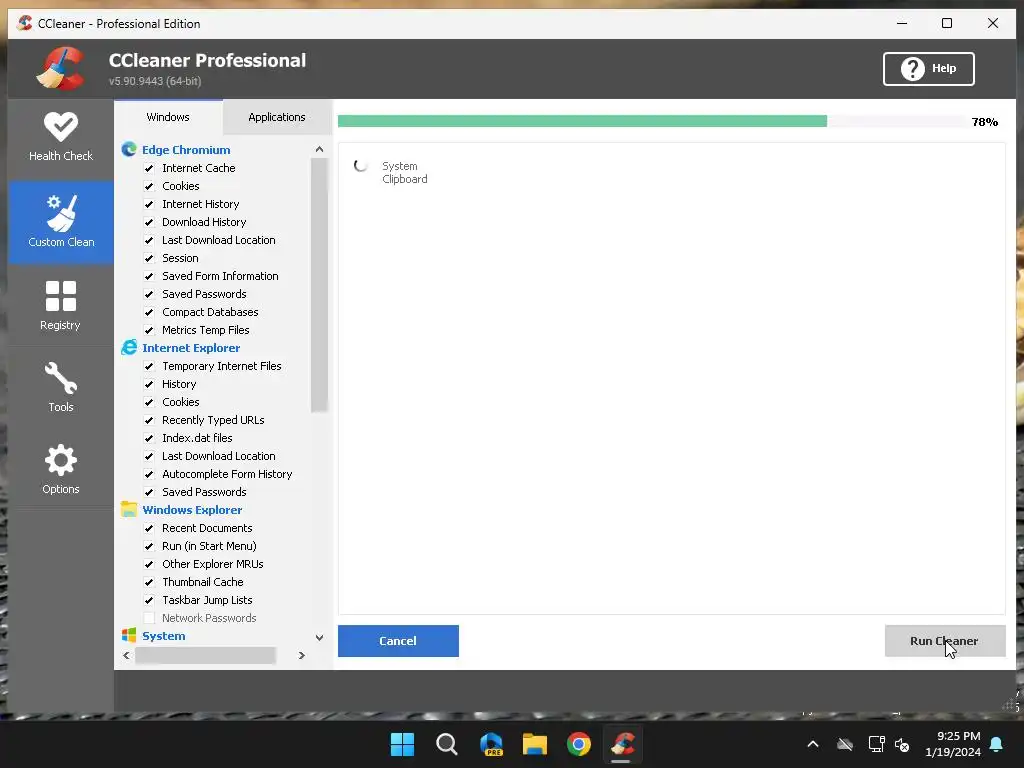Uncheck Autocomplete Form History

click(x=149, y=474)
